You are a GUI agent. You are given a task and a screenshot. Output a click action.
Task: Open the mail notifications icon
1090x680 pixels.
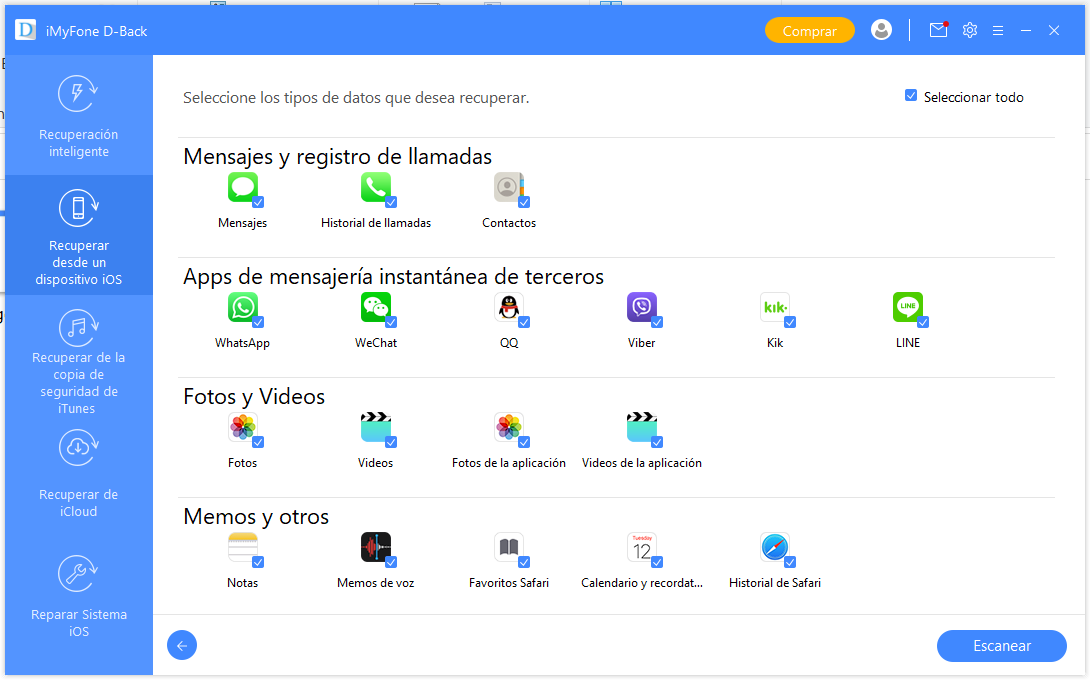click(938, 30)
